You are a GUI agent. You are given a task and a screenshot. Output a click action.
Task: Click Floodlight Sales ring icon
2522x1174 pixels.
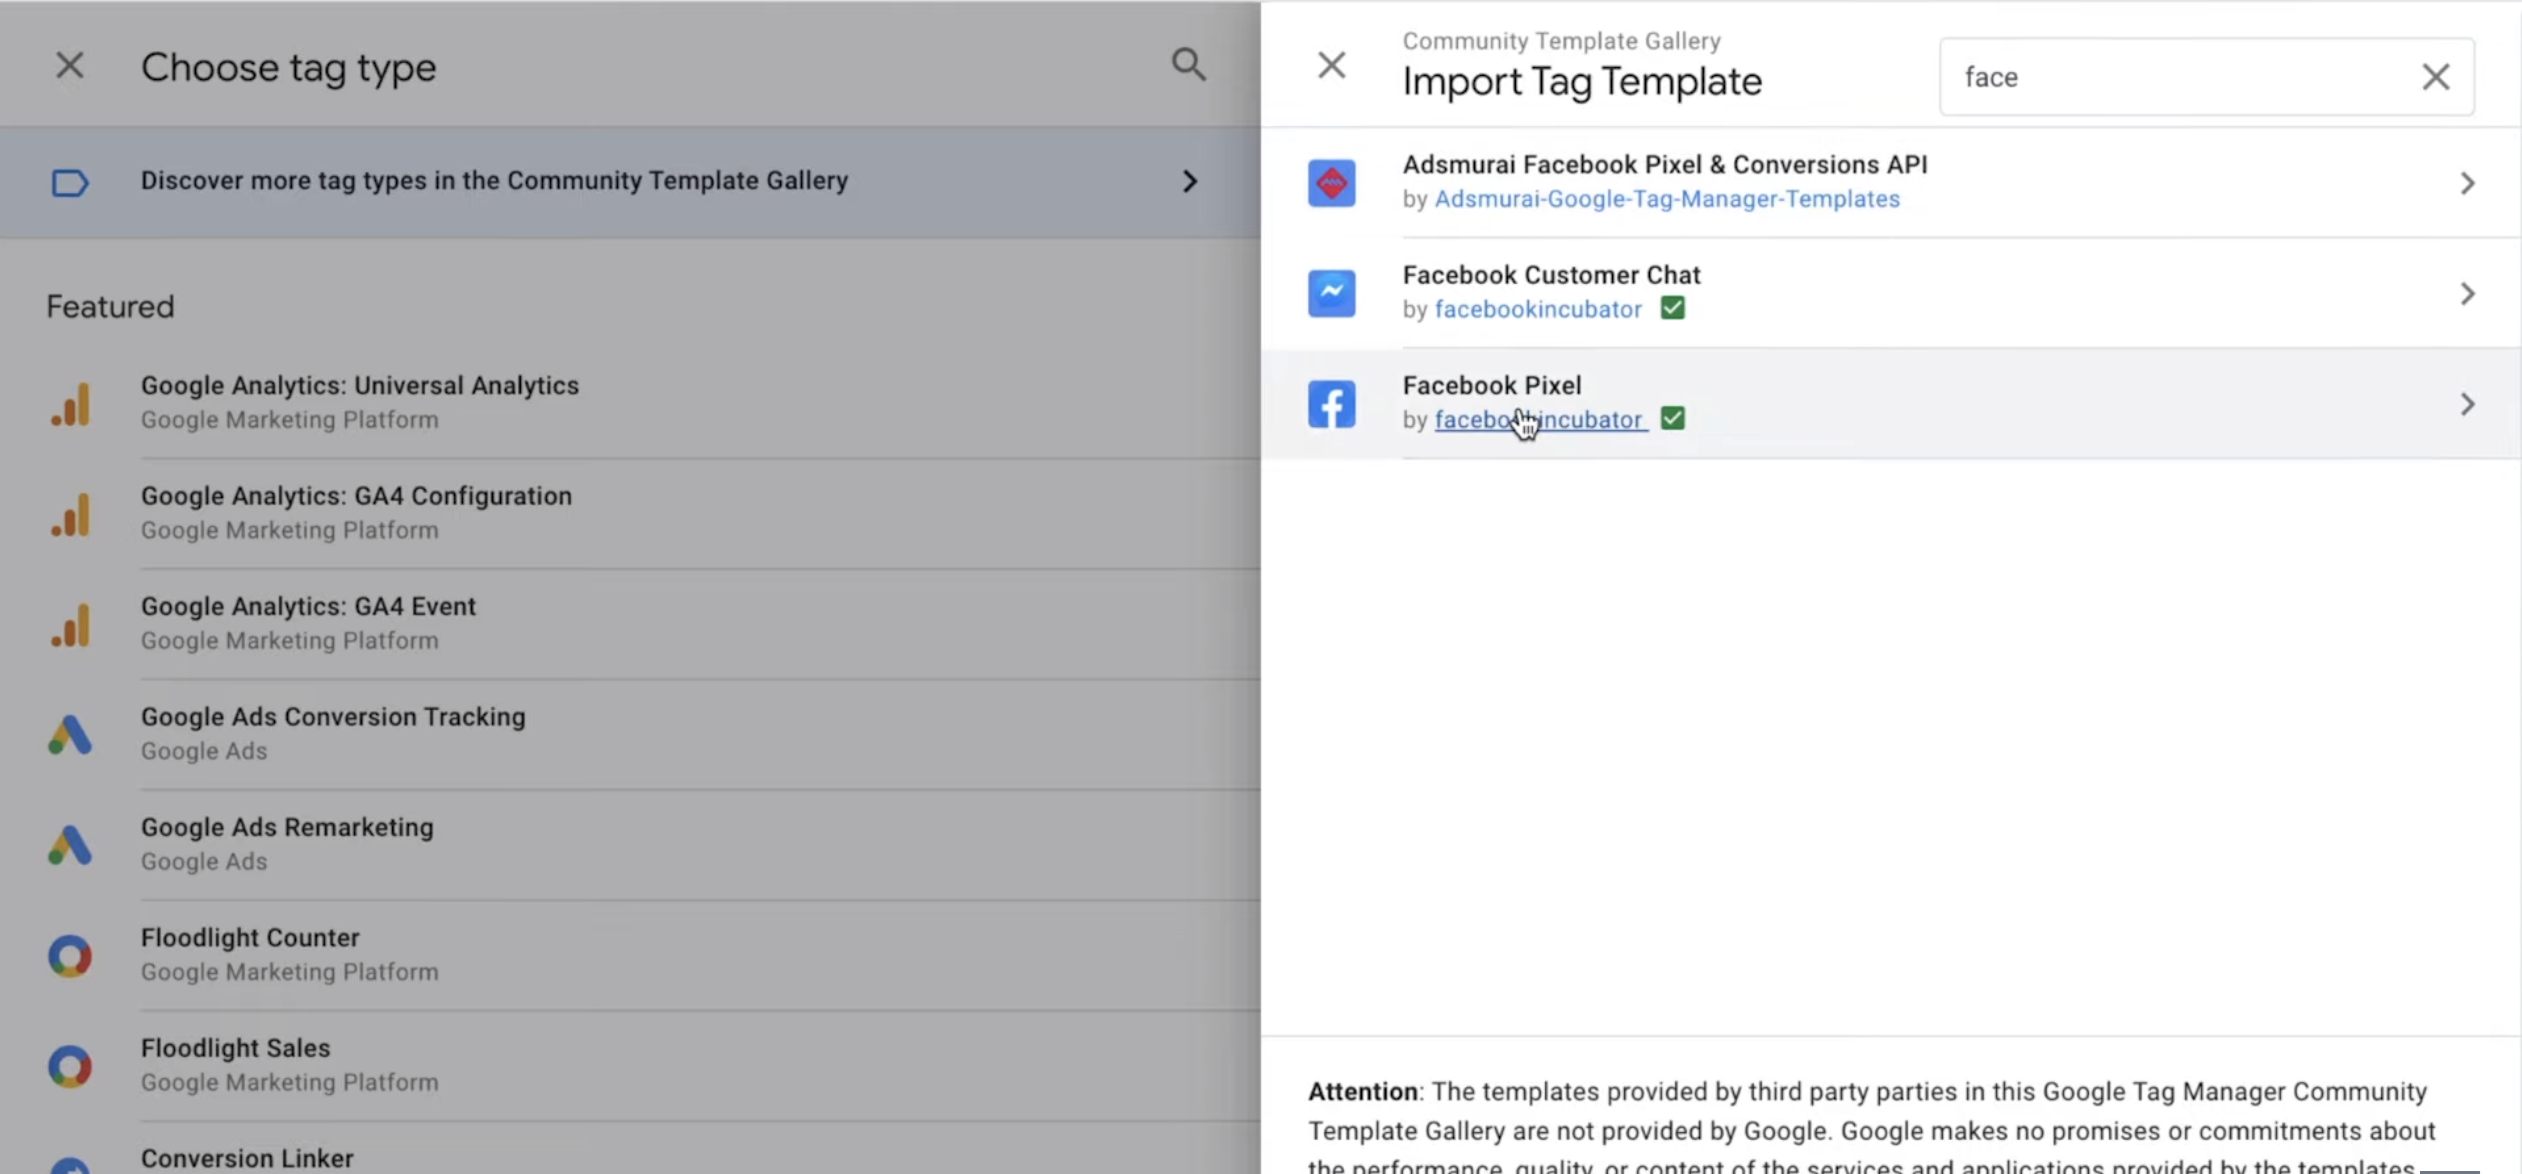click(x=70, y=1066)
